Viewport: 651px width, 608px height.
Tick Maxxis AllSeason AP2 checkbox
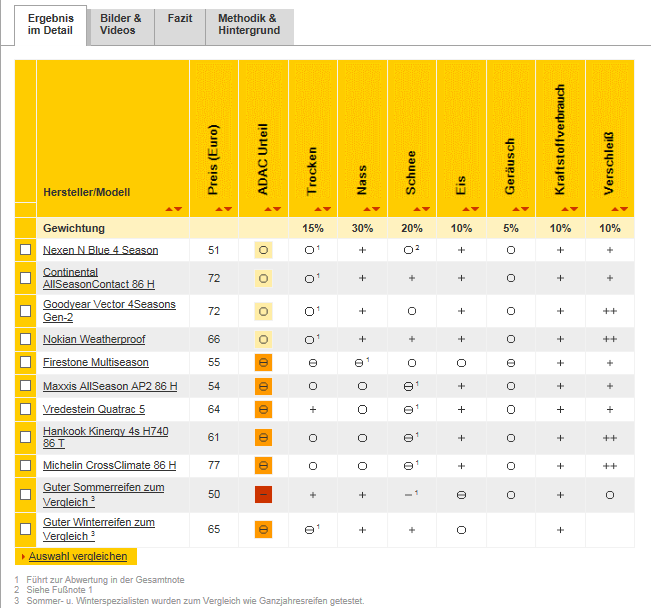pos(26,386)
